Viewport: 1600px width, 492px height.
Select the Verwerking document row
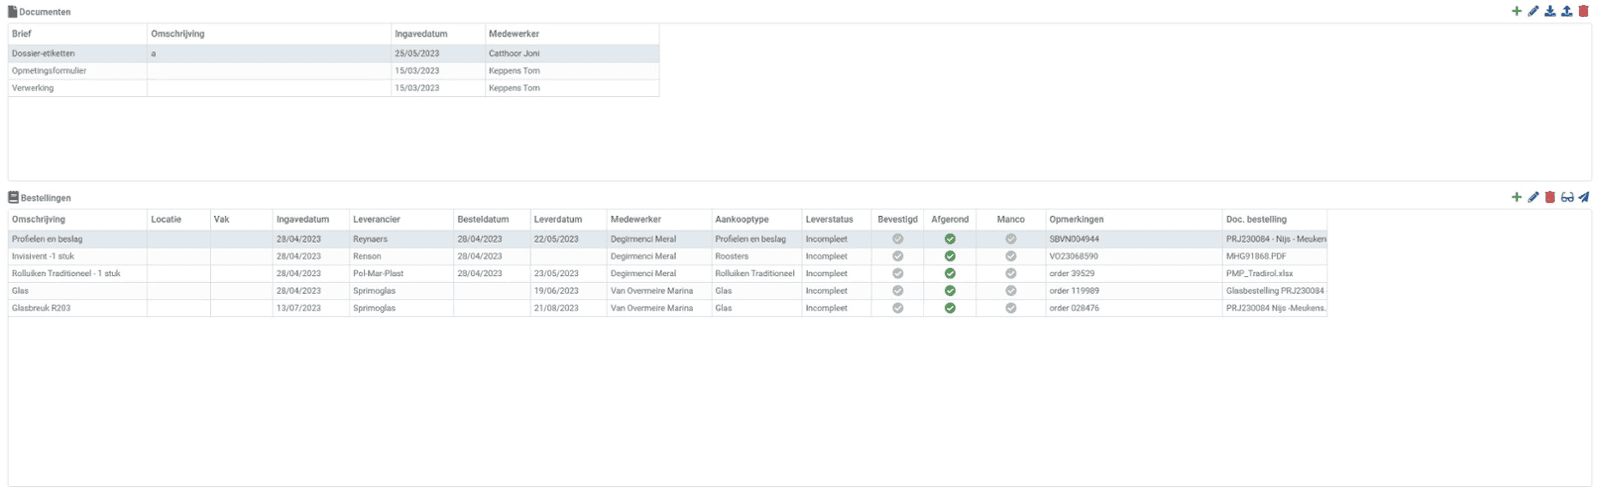tap(33, 88)
